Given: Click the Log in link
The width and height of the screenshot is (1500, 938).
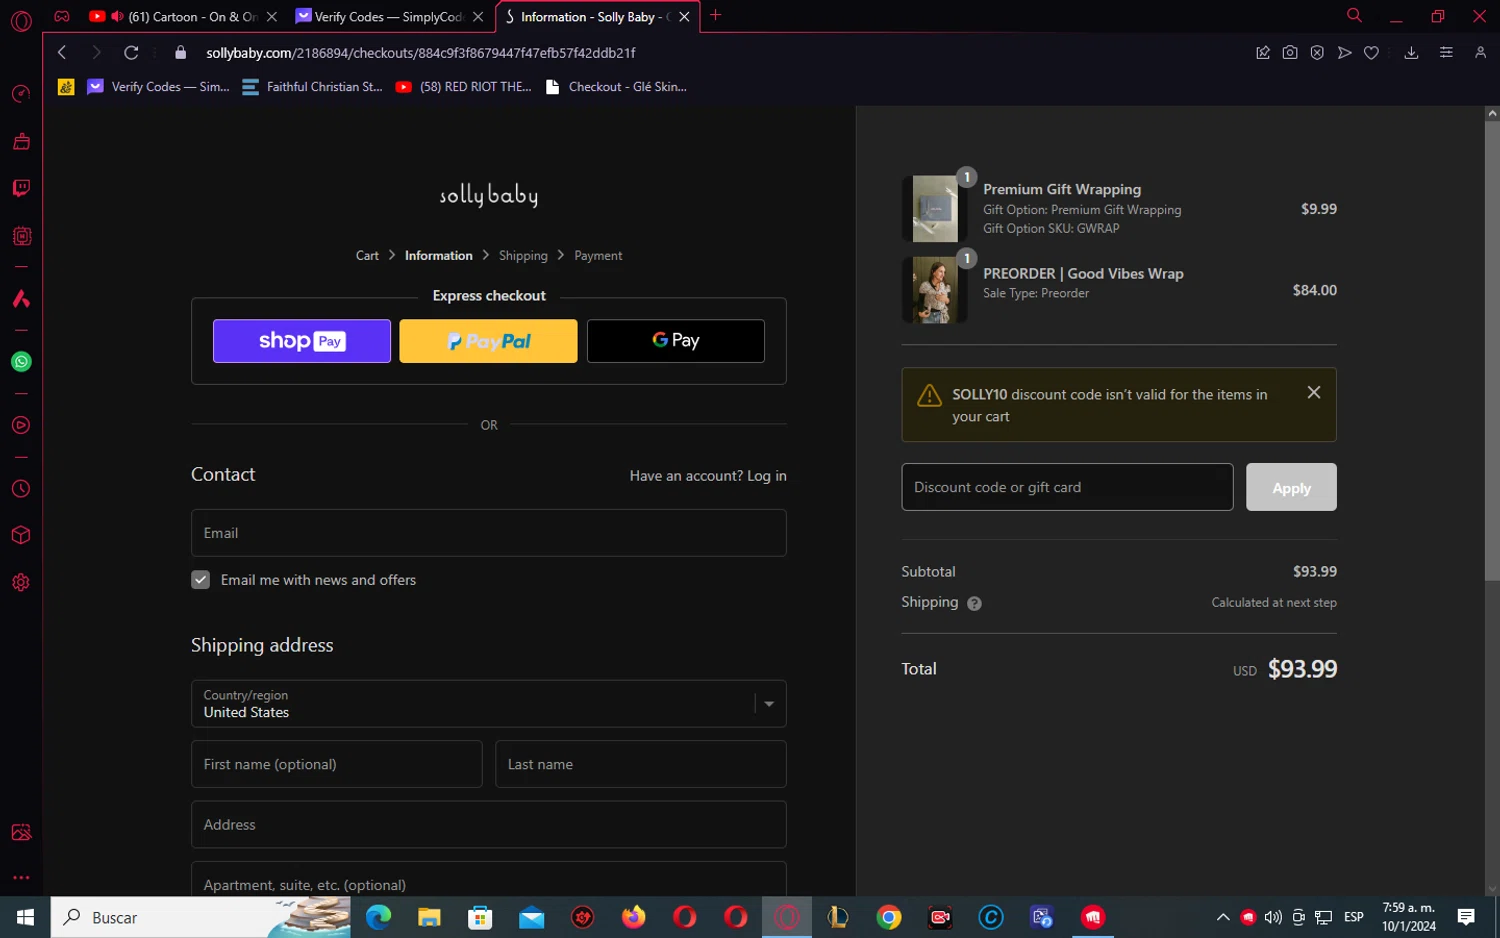Looking at the screenshot, I should coord(767,476).
